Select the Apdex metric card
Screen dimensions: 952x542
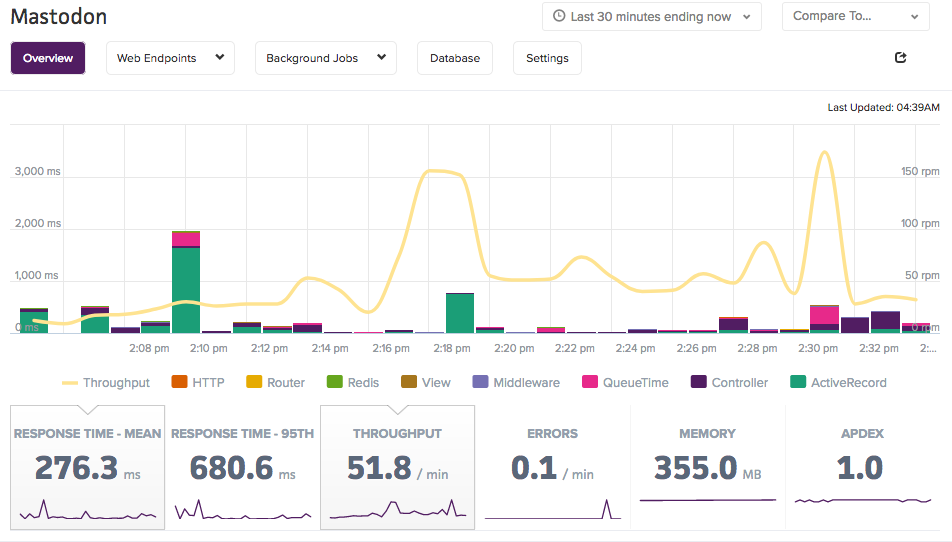pyautogui.click(x=863, y=467)
